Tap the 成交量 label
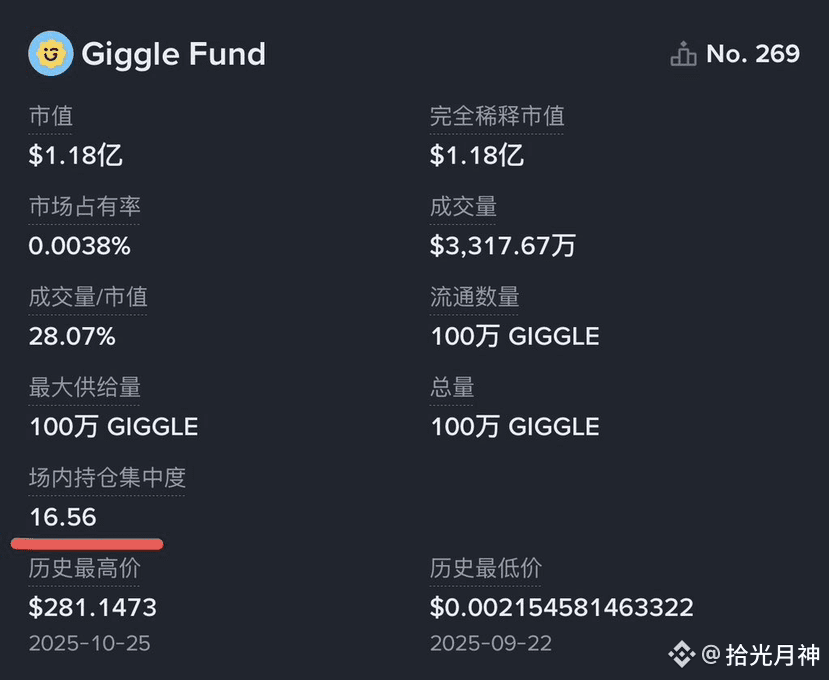This screenshot has width=829, height=680. point(463,207)
